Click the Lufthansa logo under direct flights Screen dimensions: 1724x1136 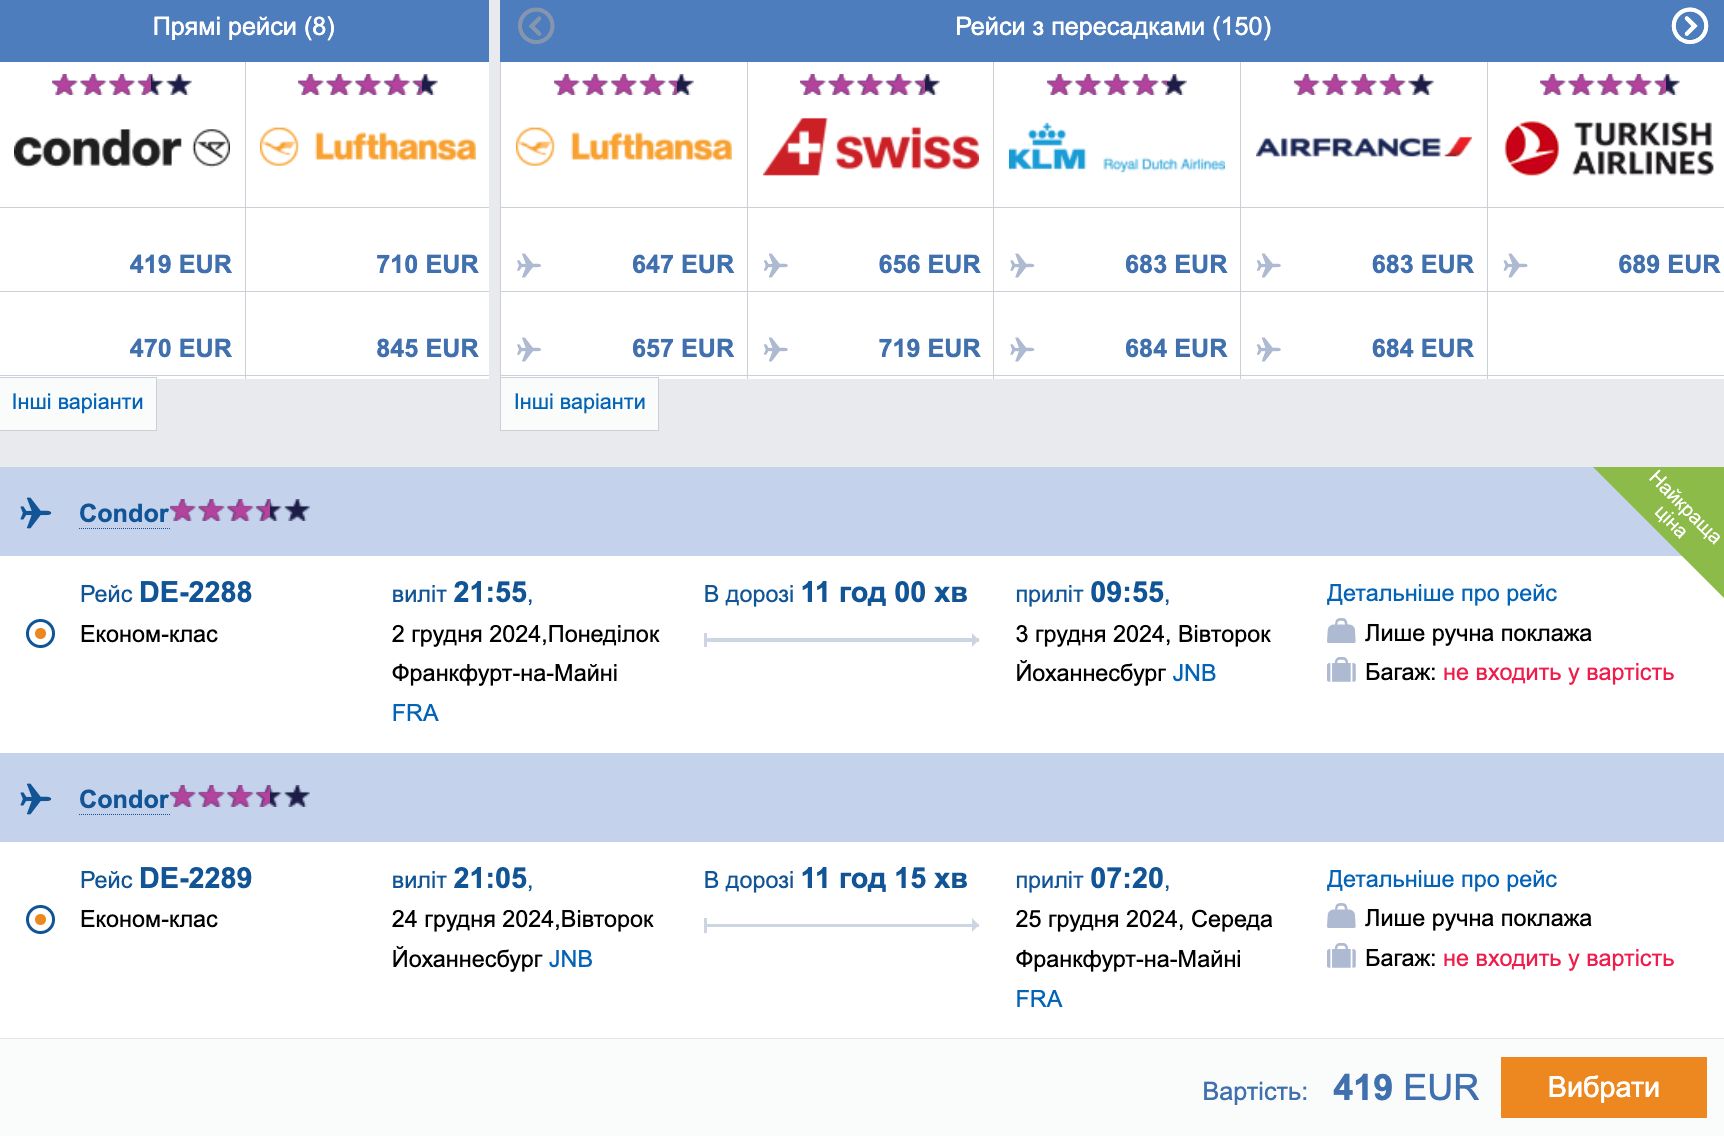[367, 147]
